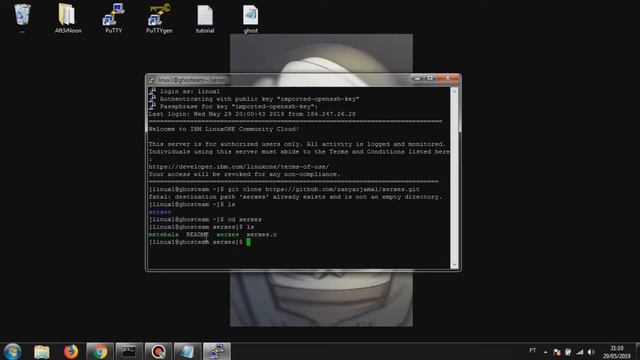This screenshot has width=640, height=360.
Task: Show hidden tray icons arrow
Action: click(x=545, y=352)
